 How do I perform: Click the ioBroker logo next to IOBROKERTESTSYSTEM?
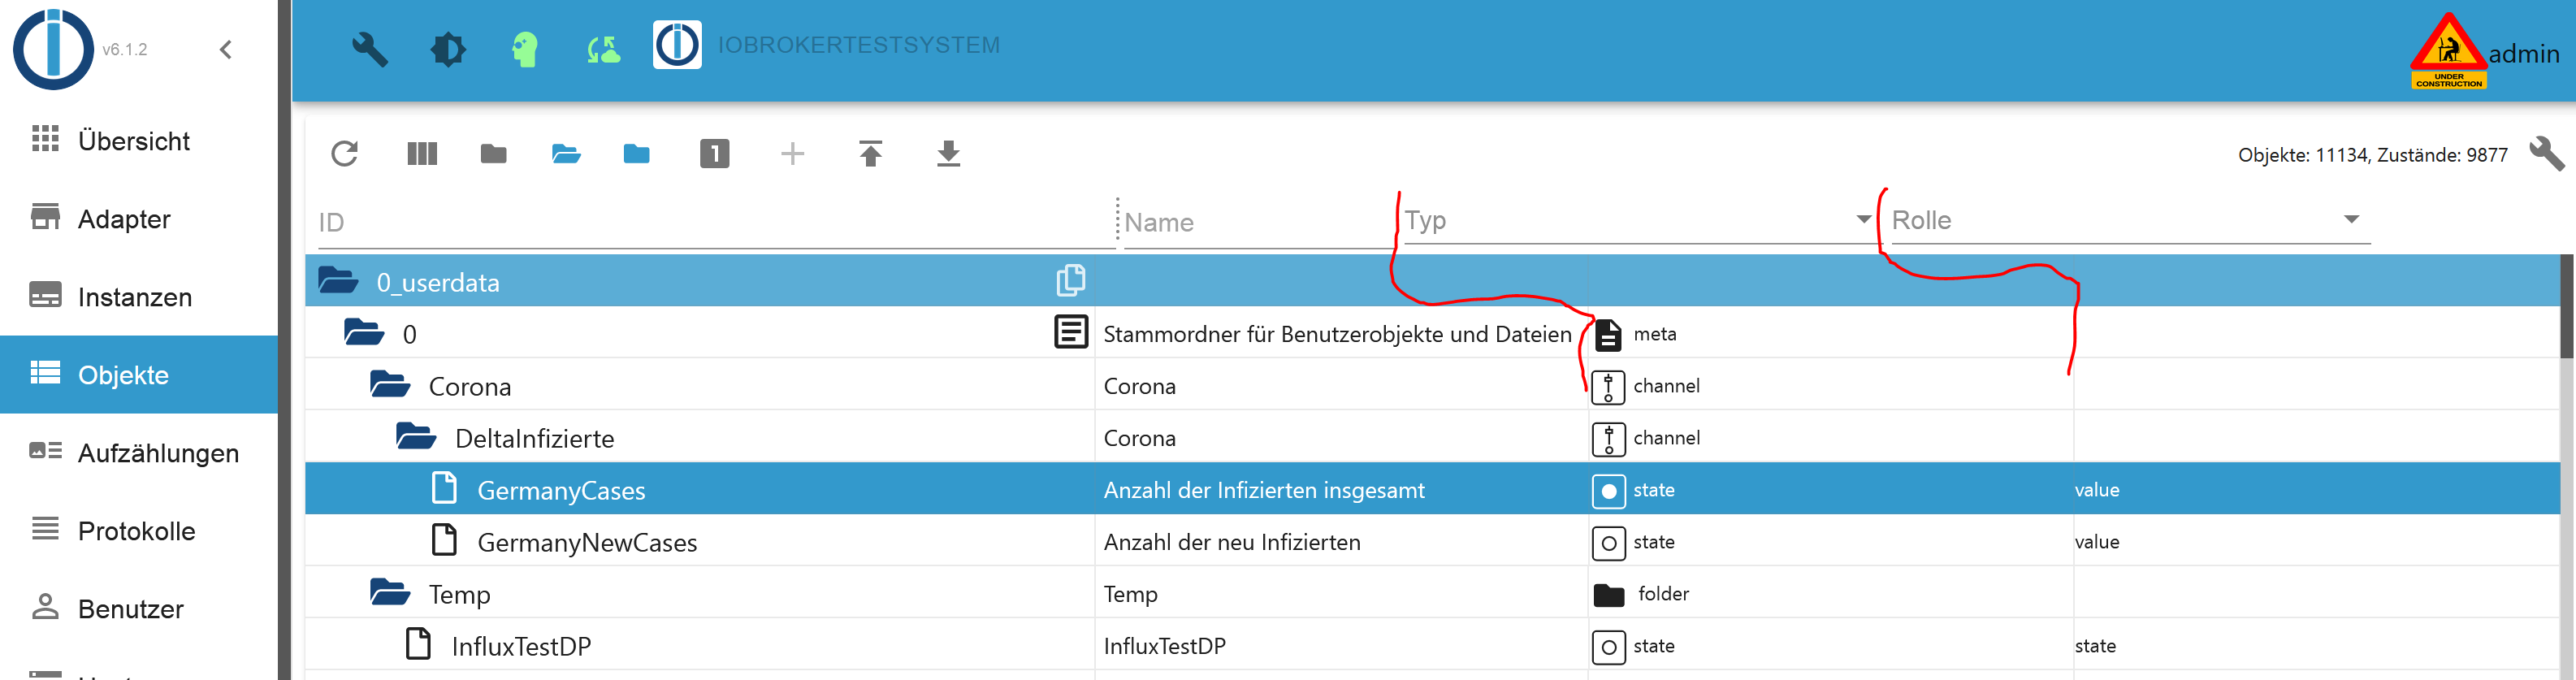click(x=677, y=45)
